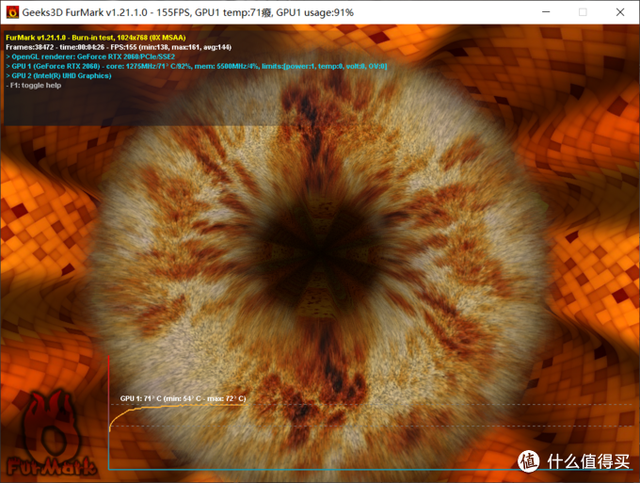Minimize the FurMark window
640x483 pixels.
click(x=546, y=12)
